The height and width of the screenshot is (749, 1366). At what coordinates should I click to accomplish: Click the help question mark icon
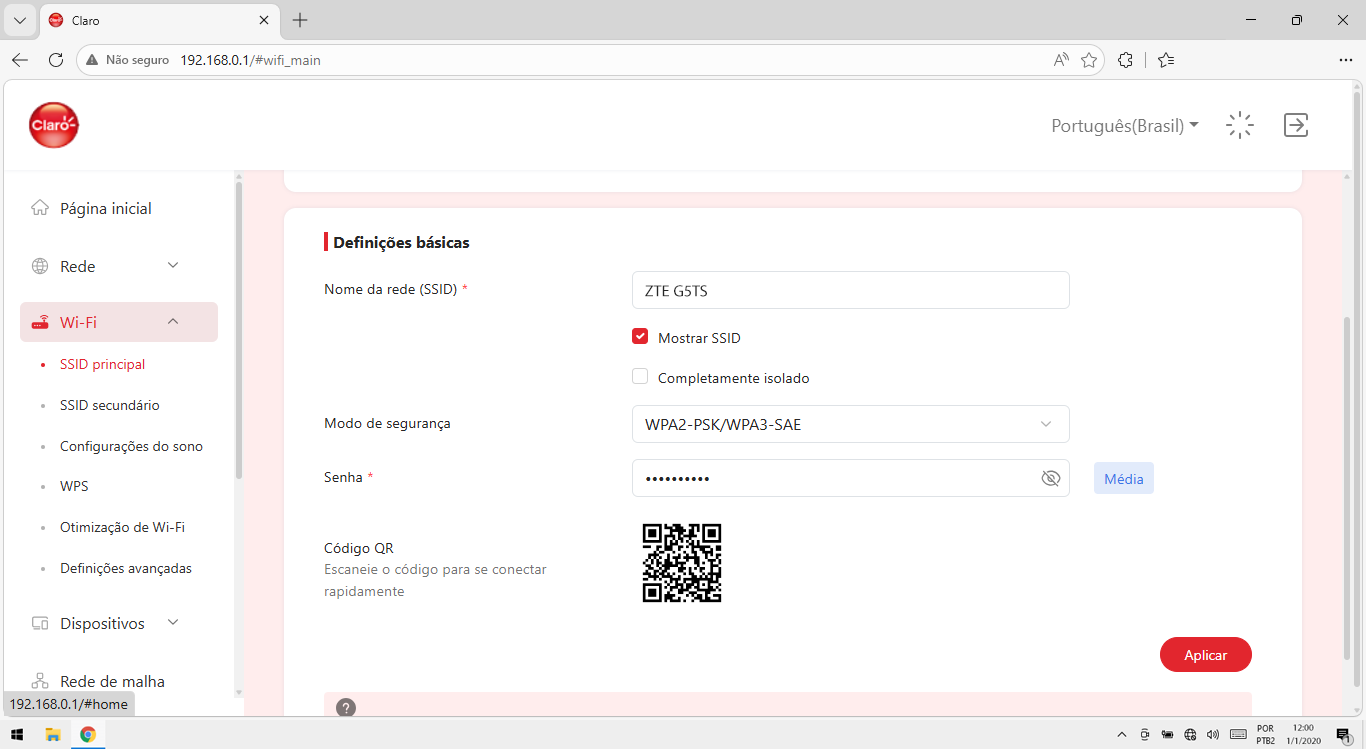346,708
